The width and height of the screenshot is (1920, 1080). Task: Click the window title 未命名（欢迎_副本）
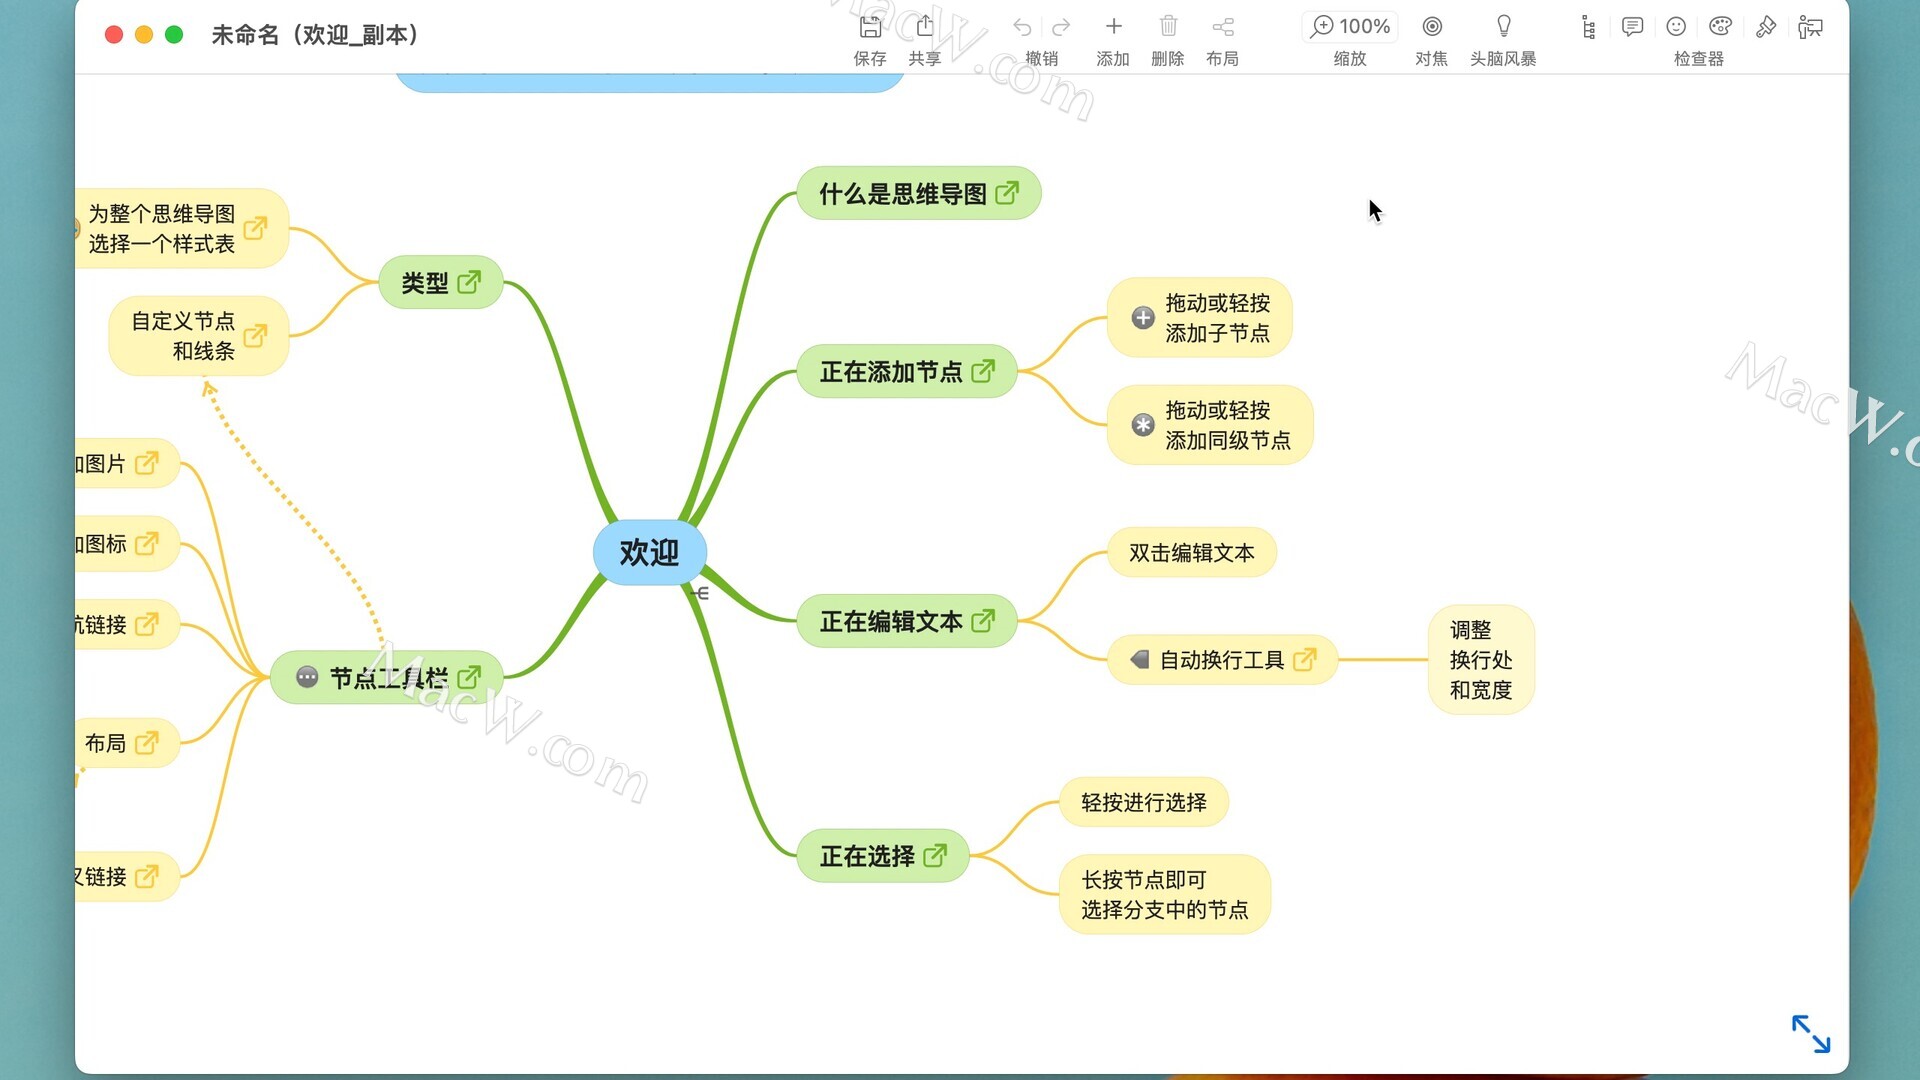coord(314,35)
